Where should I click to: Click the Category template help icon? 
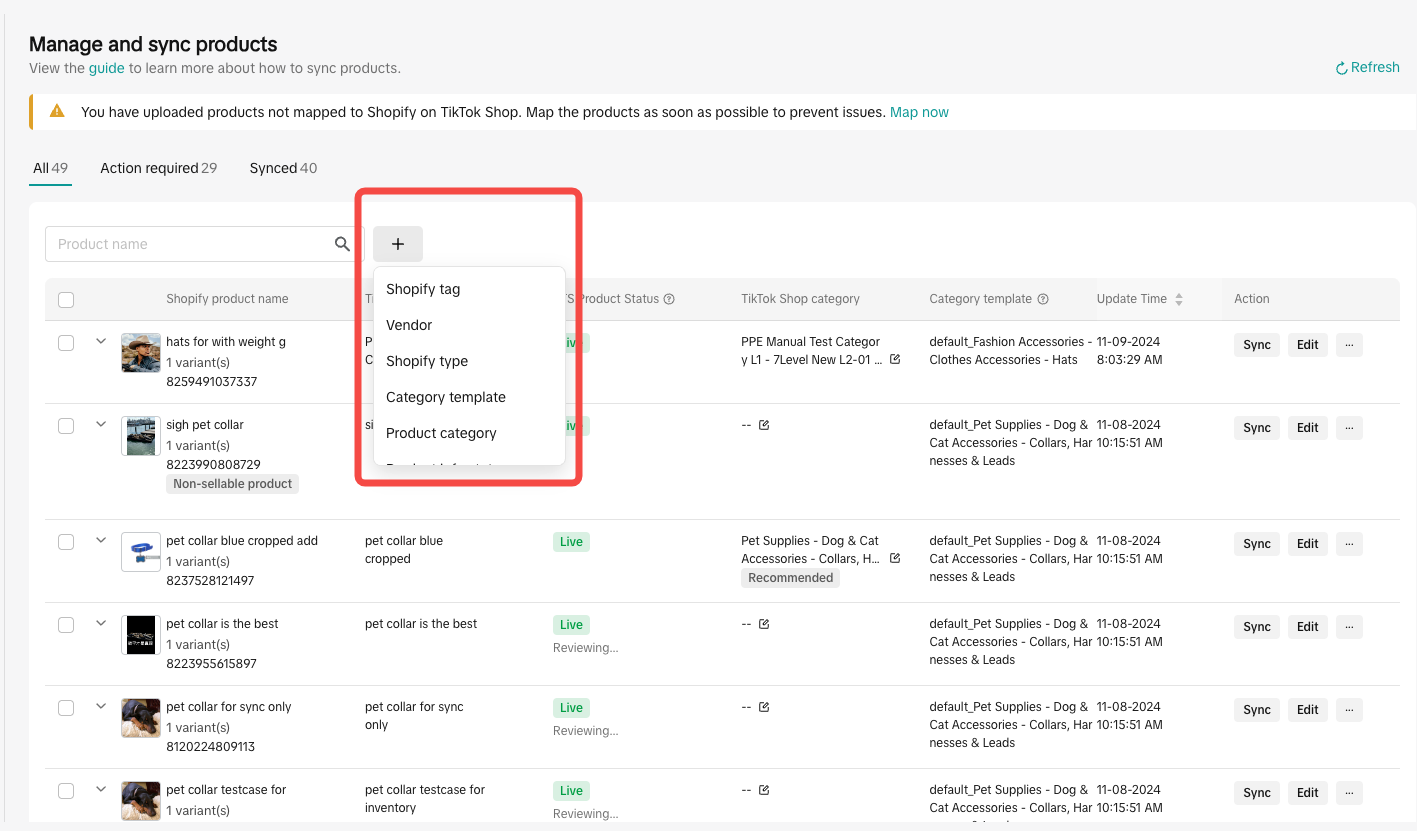click(x=1043, y=299)
